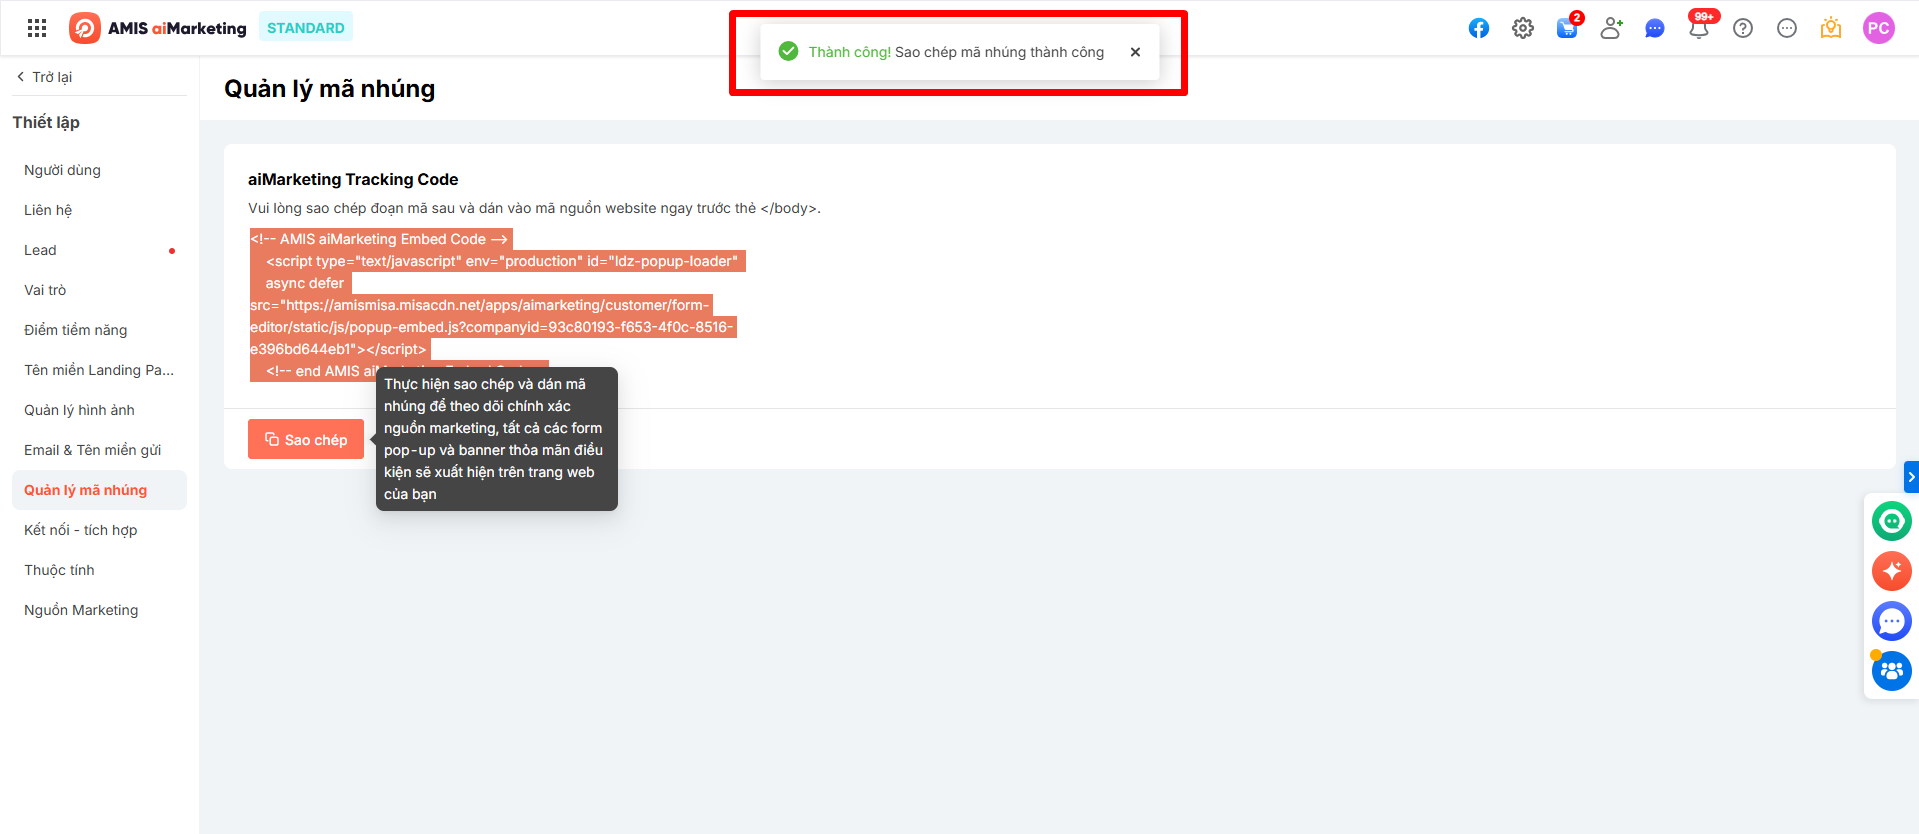1919x834 pixels.
Task: Open the notifications bell icon
Action: coord(1698,28)
